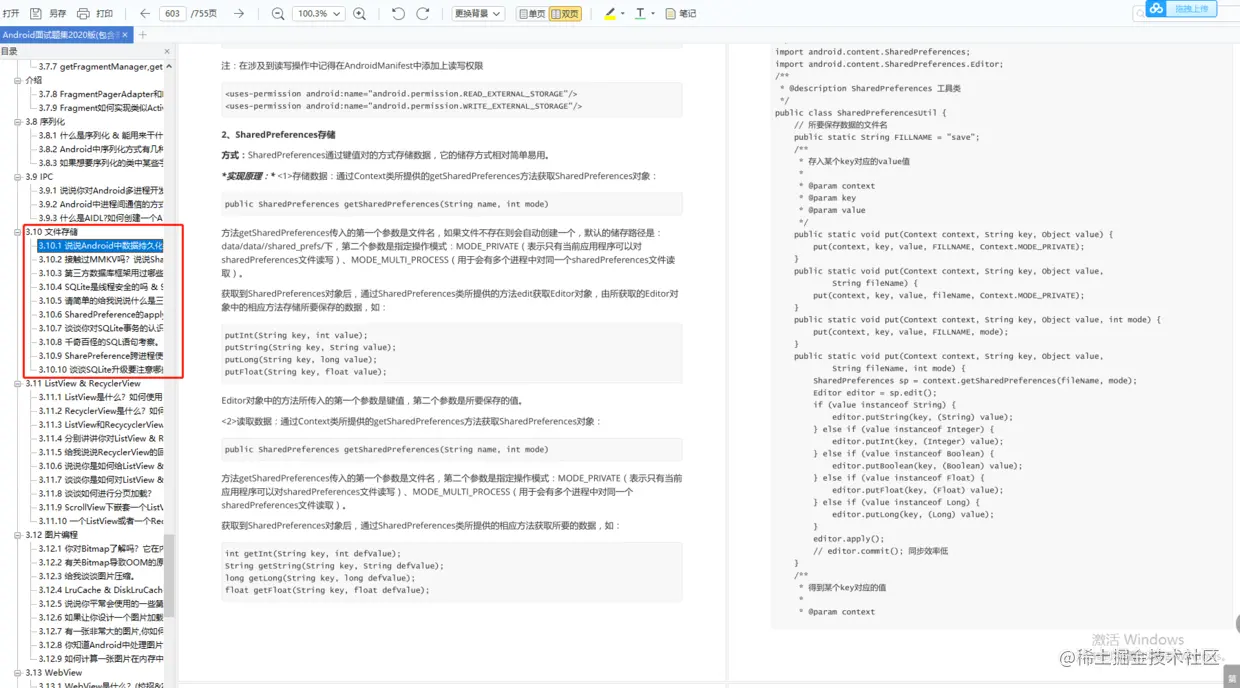Open outline item 3.10.8 千奇百怪的SQL语句考察
Viewport: 1240px width, 688px height.
coord(98,342)
